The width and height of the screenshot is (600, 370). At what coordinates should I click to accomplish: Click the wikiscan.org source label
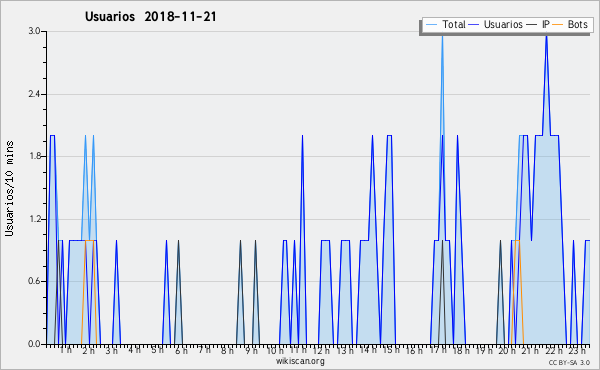[x=300, y=361]
